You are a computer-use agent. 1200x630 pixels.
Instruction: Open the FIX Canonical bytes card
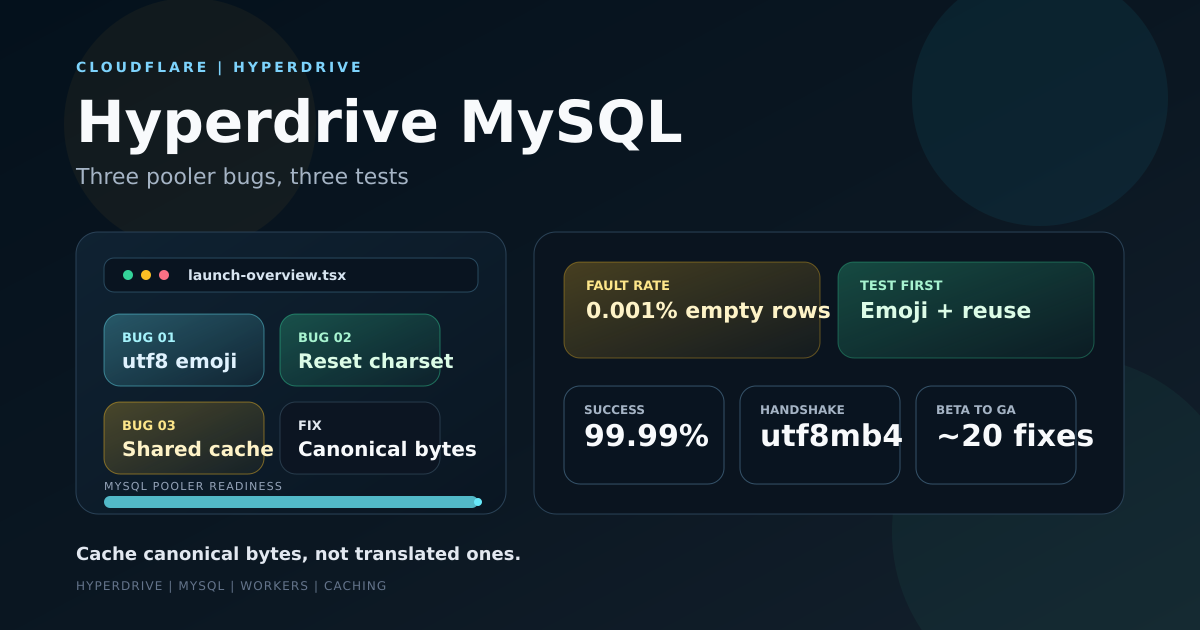point(360,438)
